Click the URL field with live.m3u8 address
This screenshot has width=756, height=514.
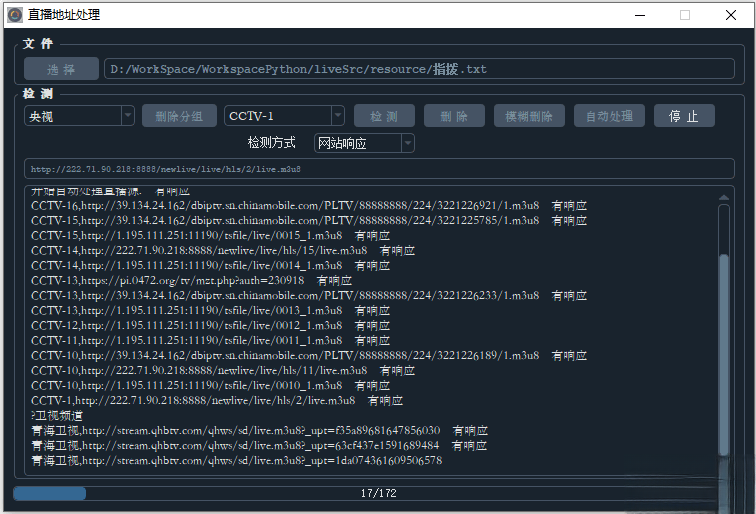click(x=379, y=169)
